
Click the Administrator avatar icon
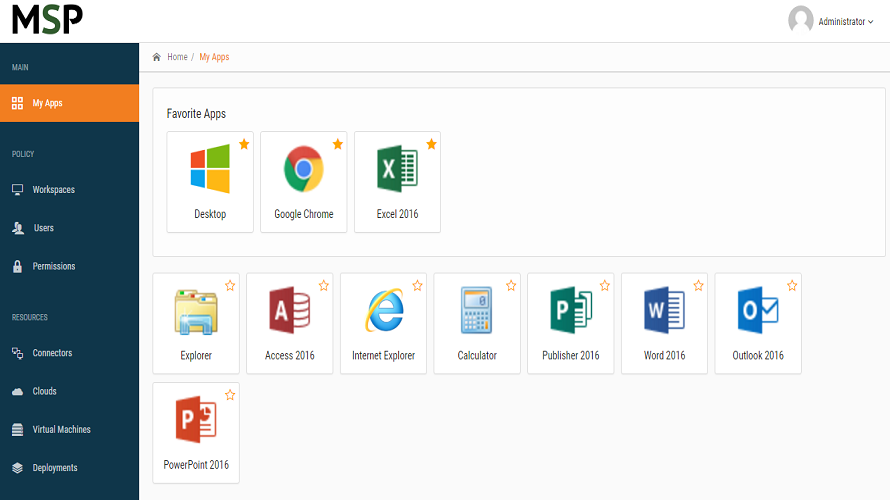tap(800, 20)
